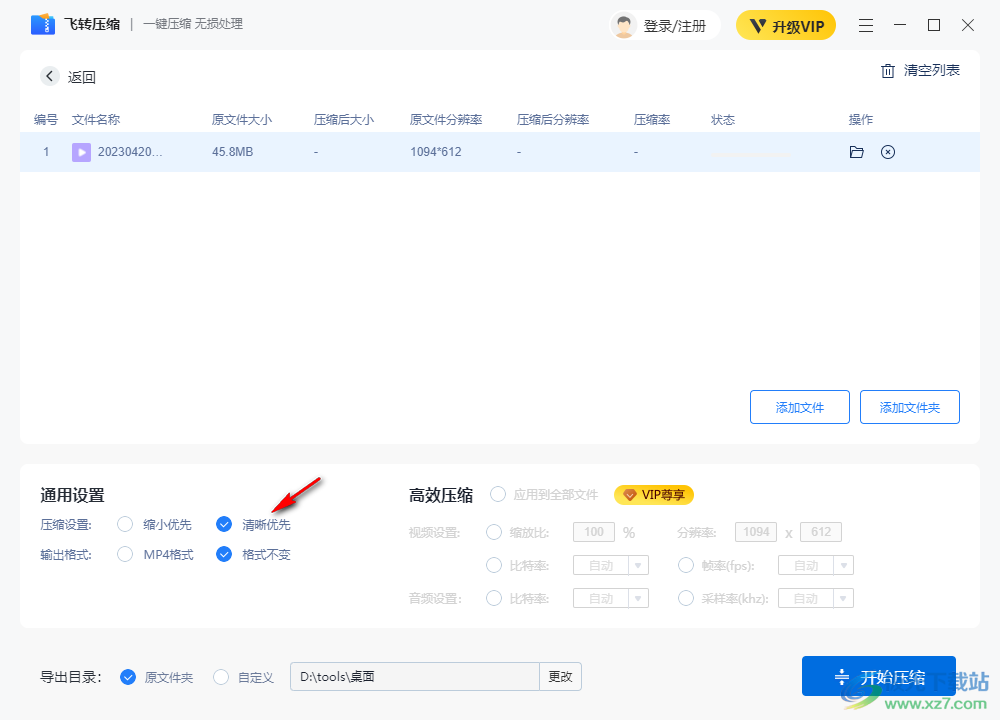1000x720 pixels.
Task: Select MP4格式 output format
Action: [125, 554]
